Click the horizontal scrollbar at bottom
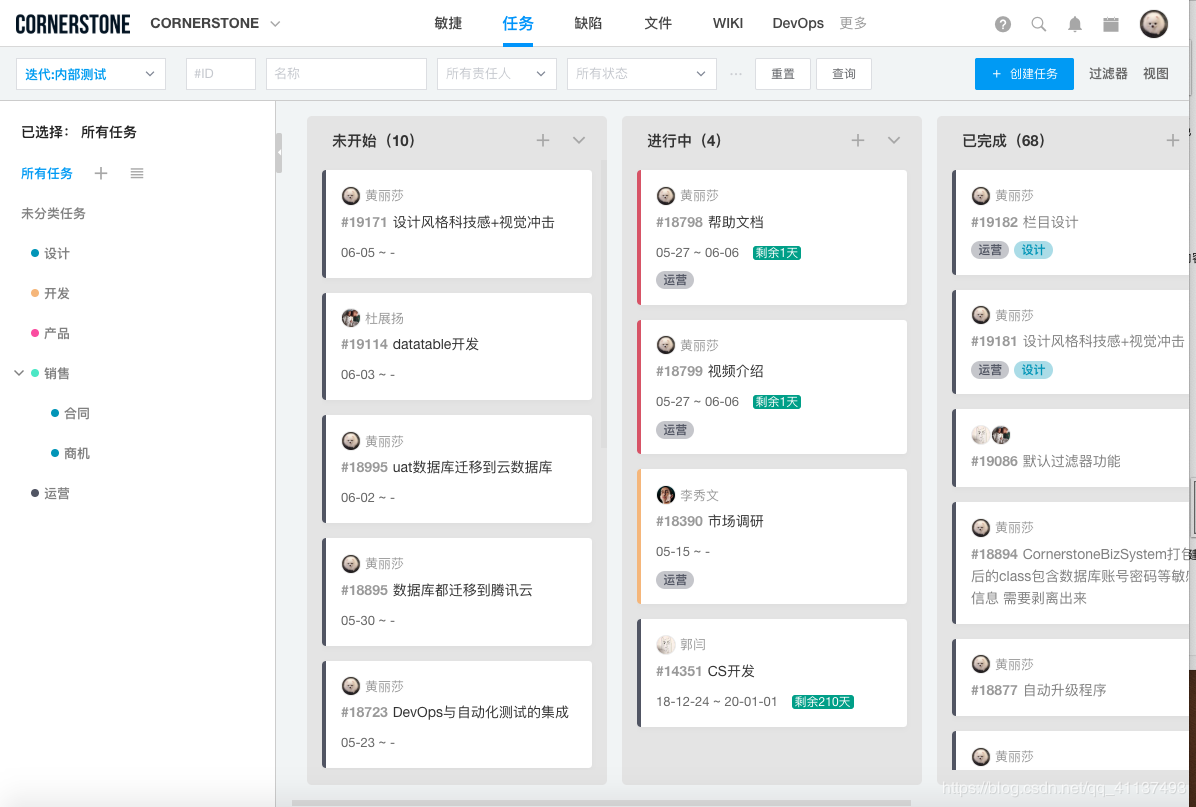The width and height of the screenshot is (1196, 807). click(601, 802)
